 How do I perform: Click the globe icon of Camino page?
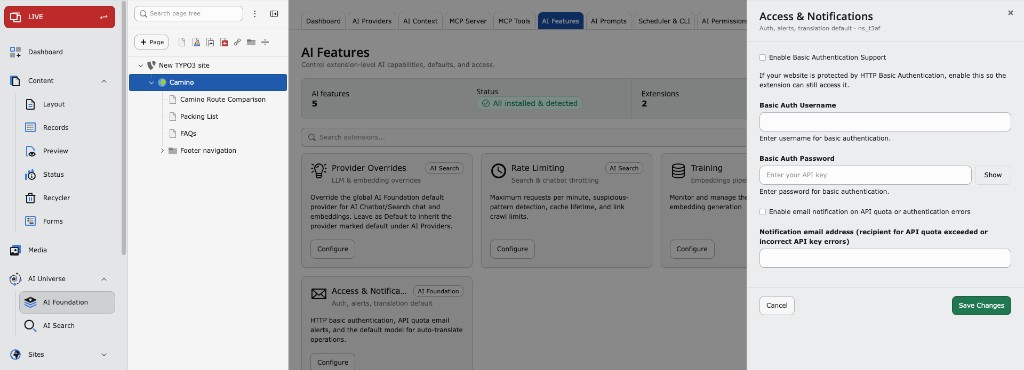(162, 82)
